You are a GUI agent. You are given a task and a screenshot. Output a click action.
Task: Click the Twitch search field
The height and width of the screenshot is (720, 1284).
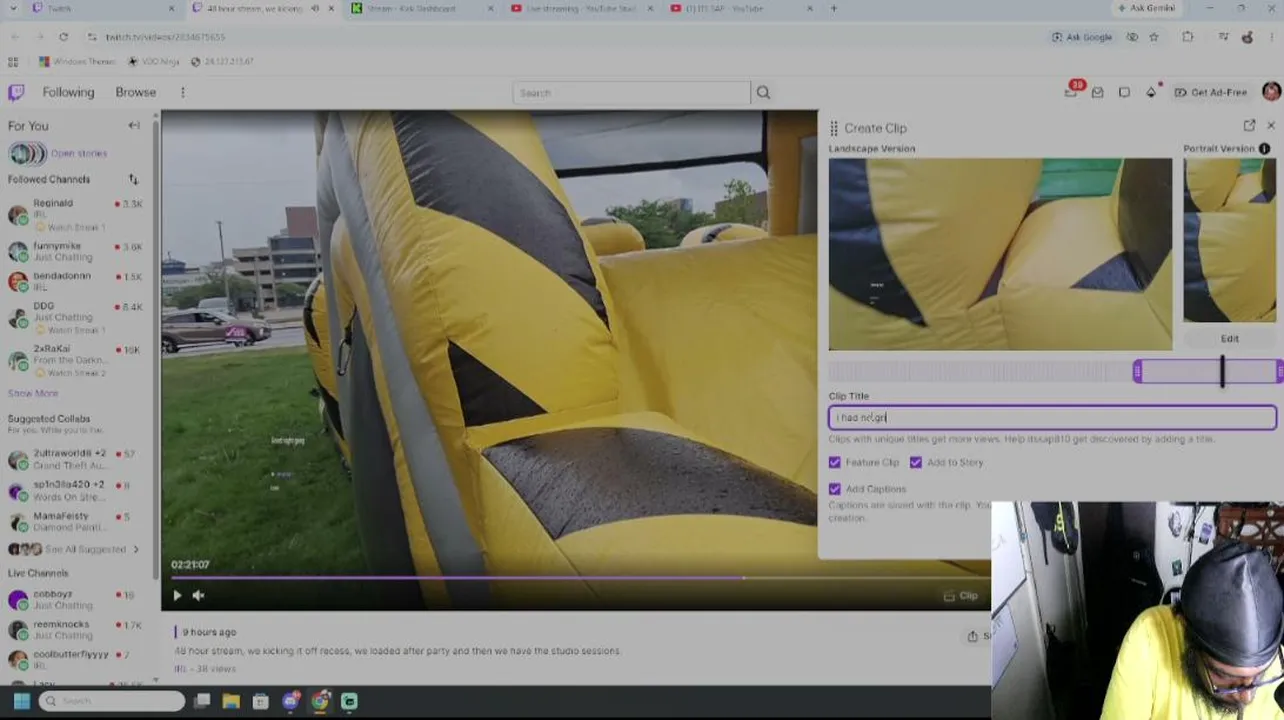pyautogui.click(x=631, y=93)
